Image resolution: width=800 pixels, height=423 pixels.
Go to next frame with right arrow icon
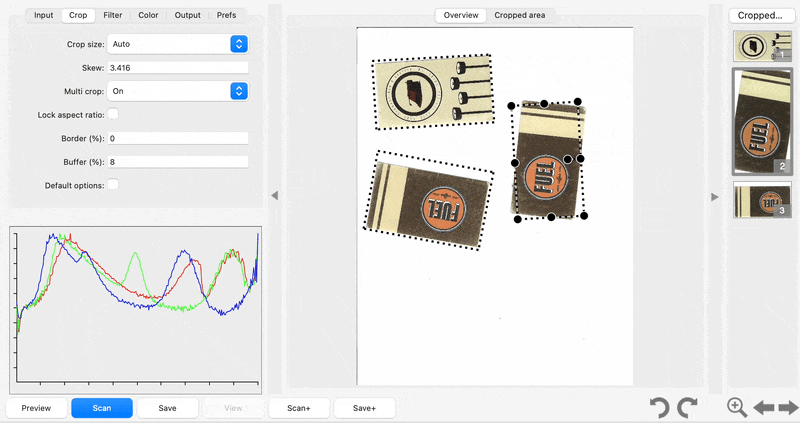tap(788, 408)
